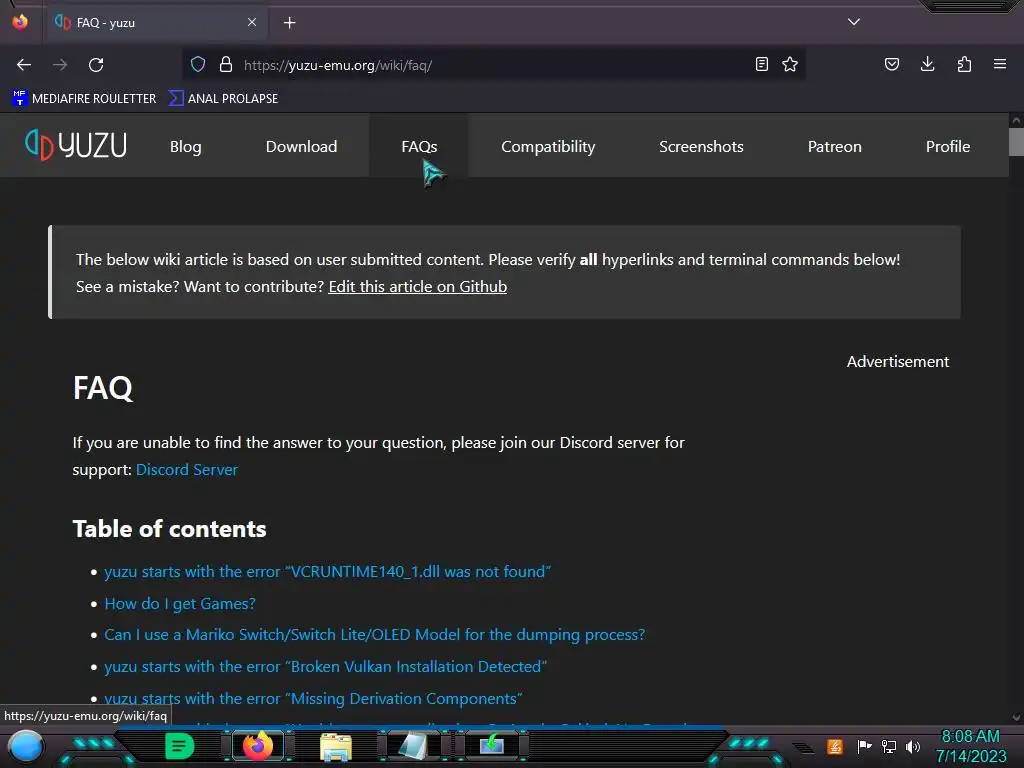
Task: Go back to the previous page
Action: coord(24,65)
